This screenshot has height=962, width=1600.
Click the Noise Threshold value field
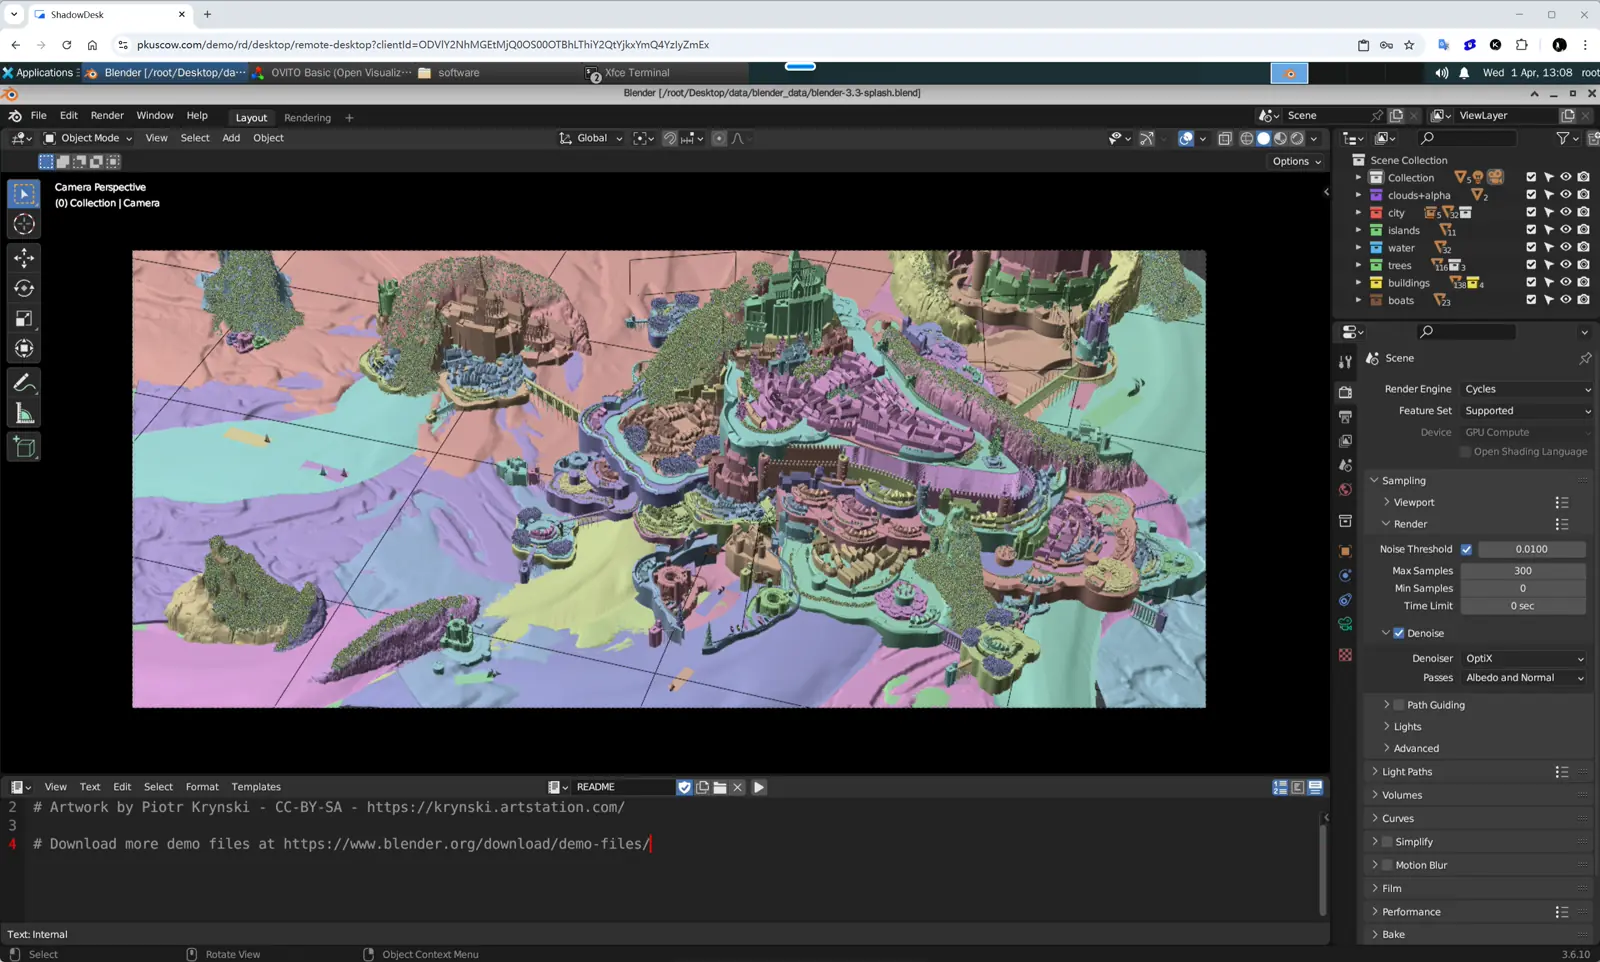1531,549
